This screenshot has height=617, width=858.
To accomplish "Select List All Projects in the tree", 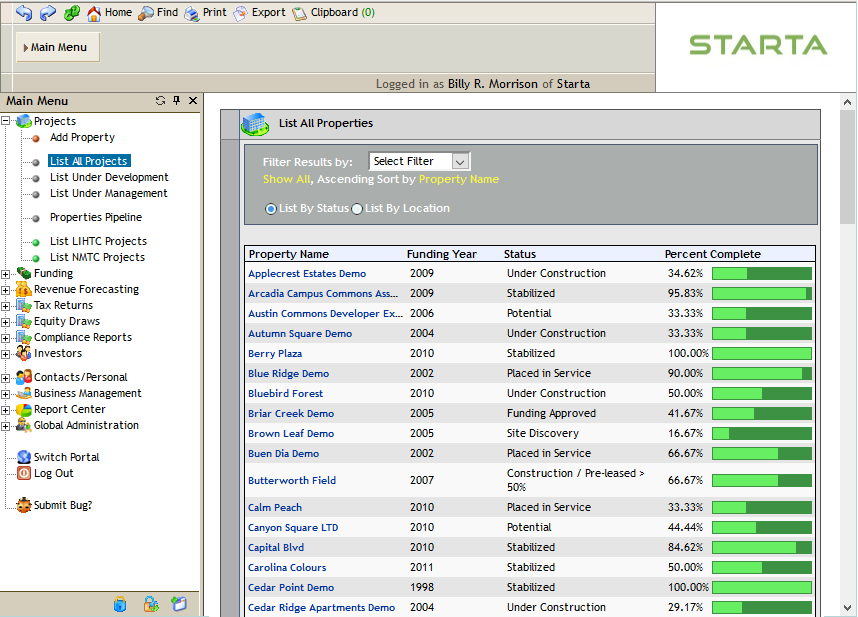I will pyautogui.click(x=89, y=160).
